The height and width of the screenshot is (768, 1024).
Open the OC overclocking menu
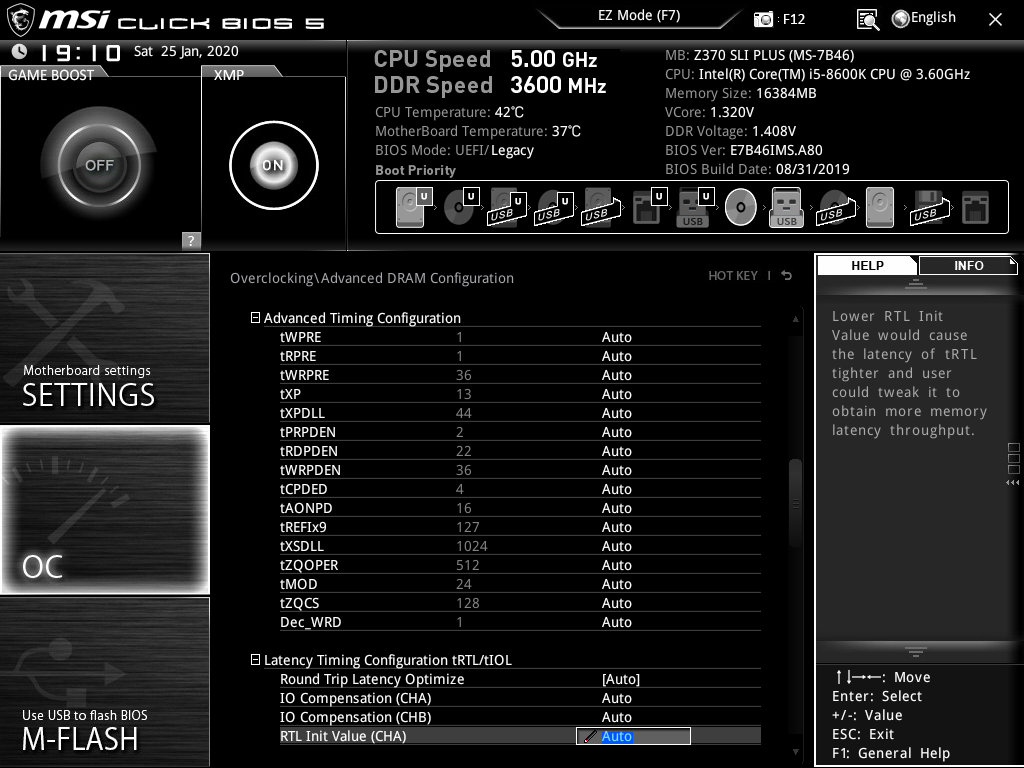104,509
